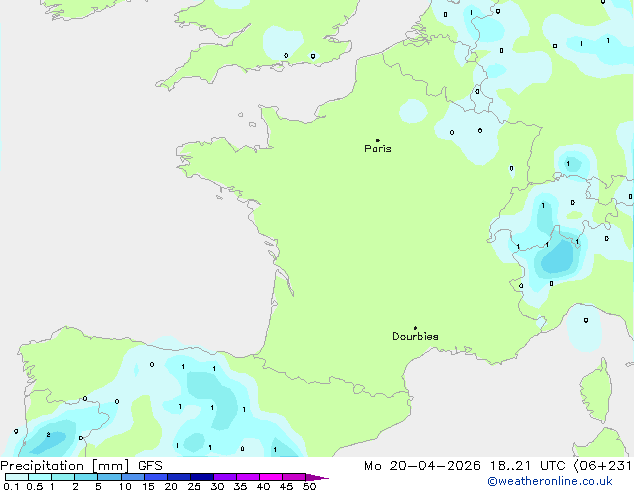Viewport: 634px width, 490px height.
Task: Select the 10–15 mm legend swatch
Action: coord(133,477)
